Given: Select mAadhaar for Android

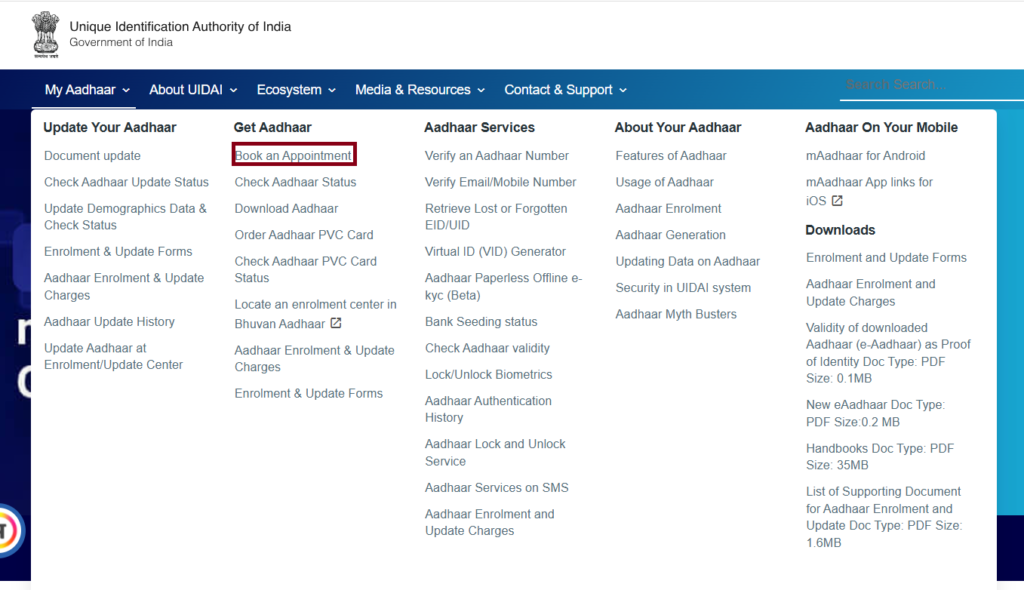Looking at the screenshot, I should 865,156.
